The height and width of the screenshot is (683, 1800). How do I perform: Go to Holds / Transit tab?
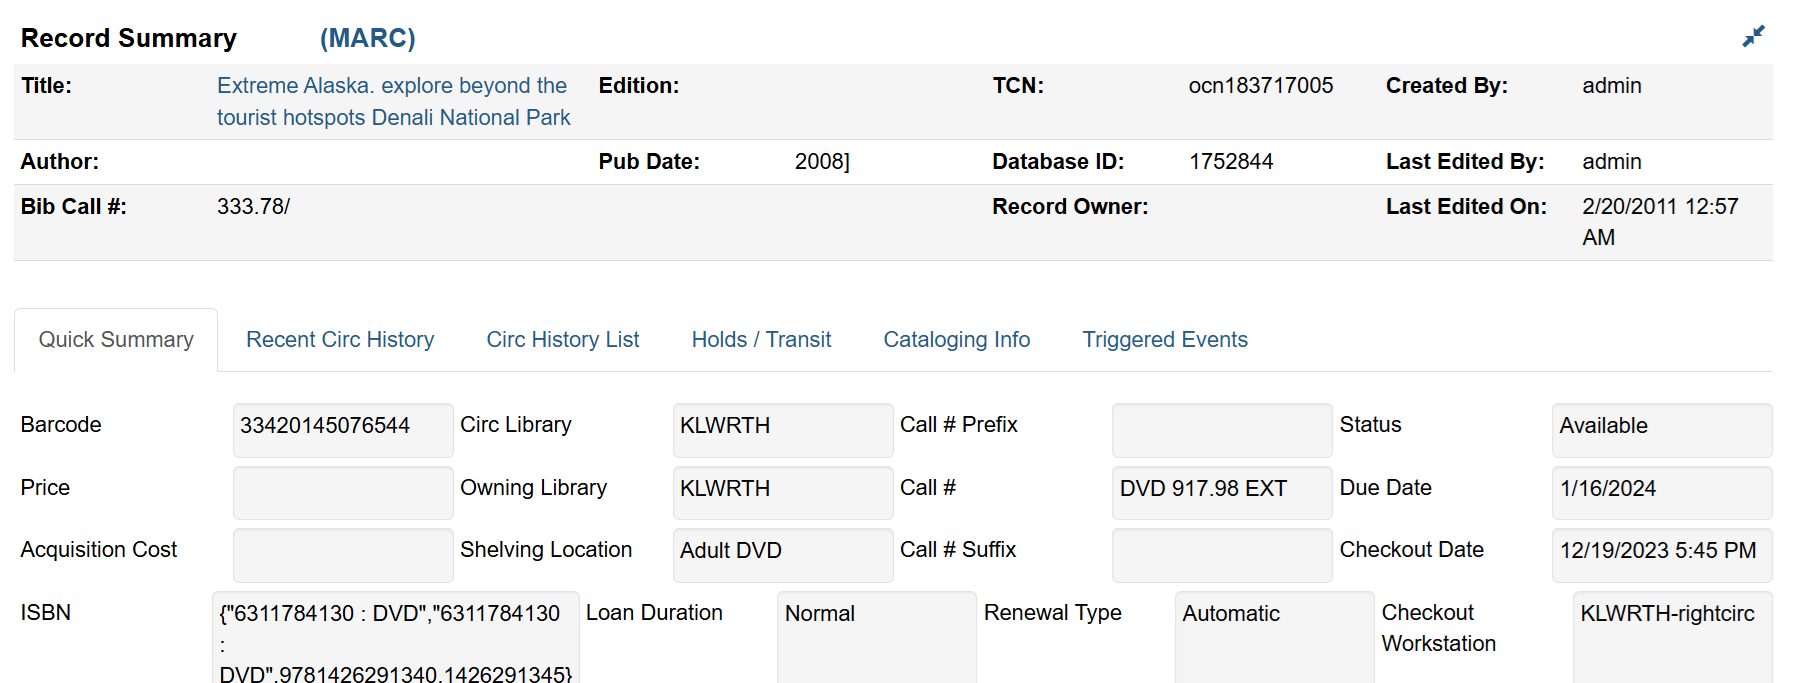(761, 340)
